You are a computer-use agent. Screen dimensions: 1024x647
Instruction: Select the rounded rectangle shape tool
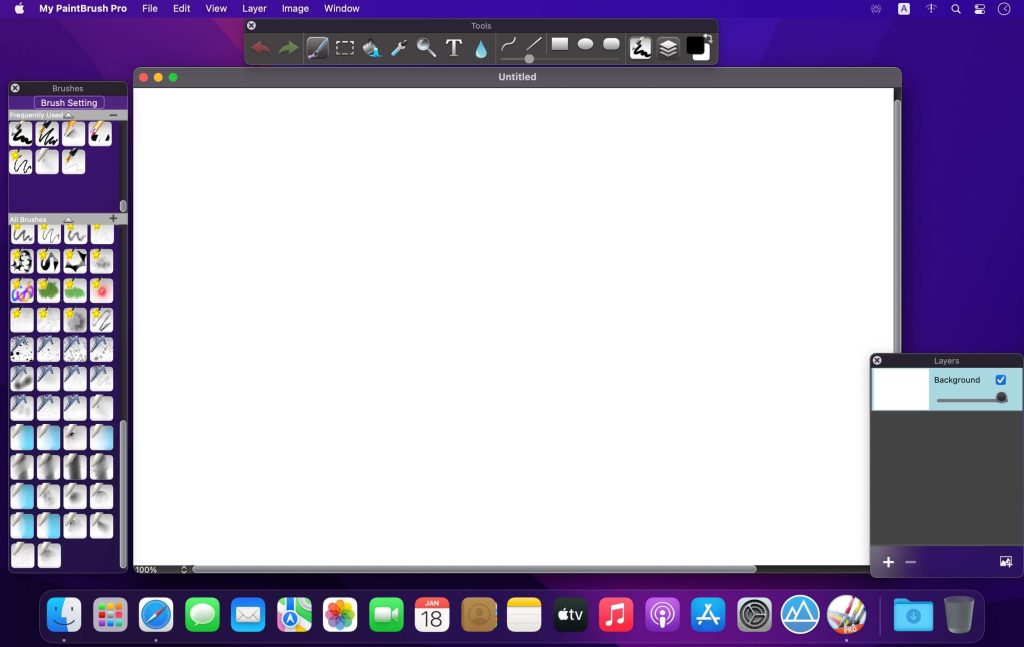612,44
